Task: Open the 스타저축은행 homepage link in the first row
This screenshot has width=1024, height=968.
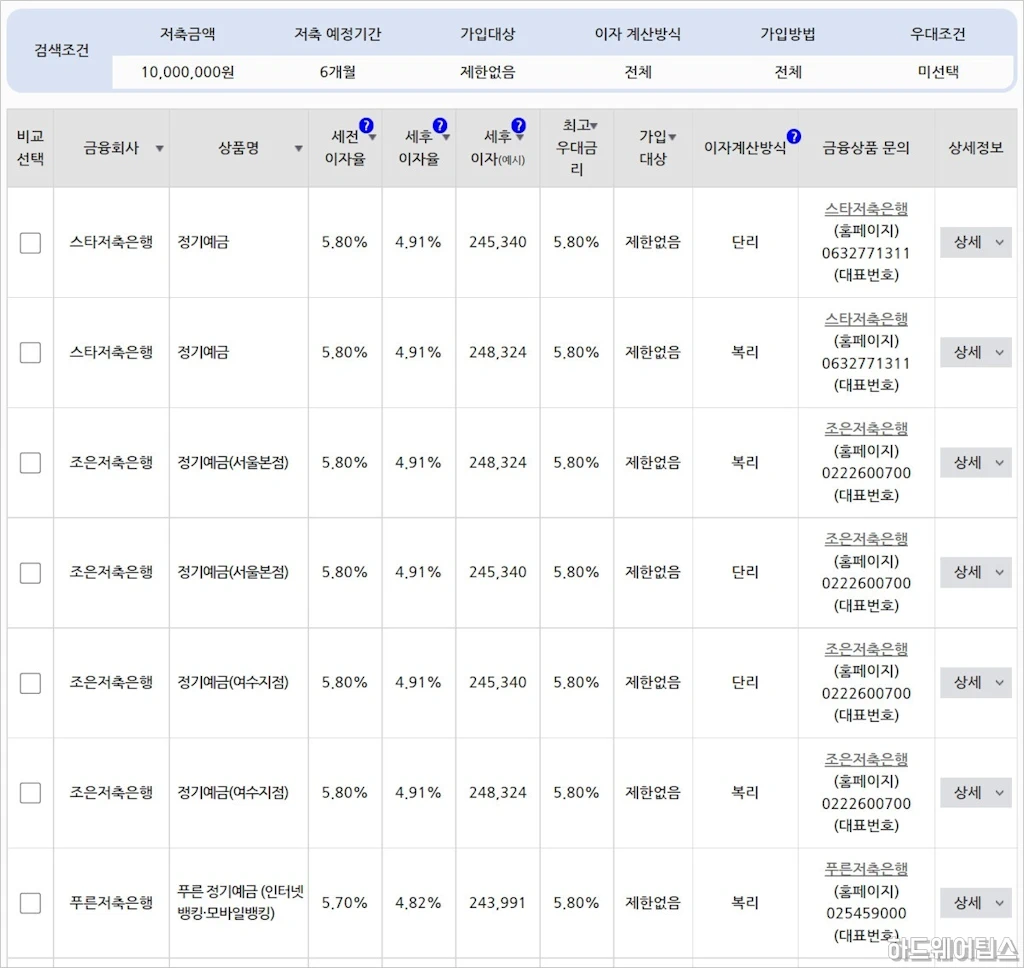Action: click(866, 209)
